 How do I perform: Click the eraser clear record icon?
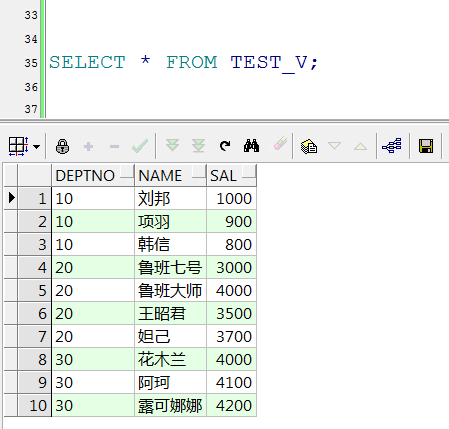pyautogui.click(x=280, y=143)
